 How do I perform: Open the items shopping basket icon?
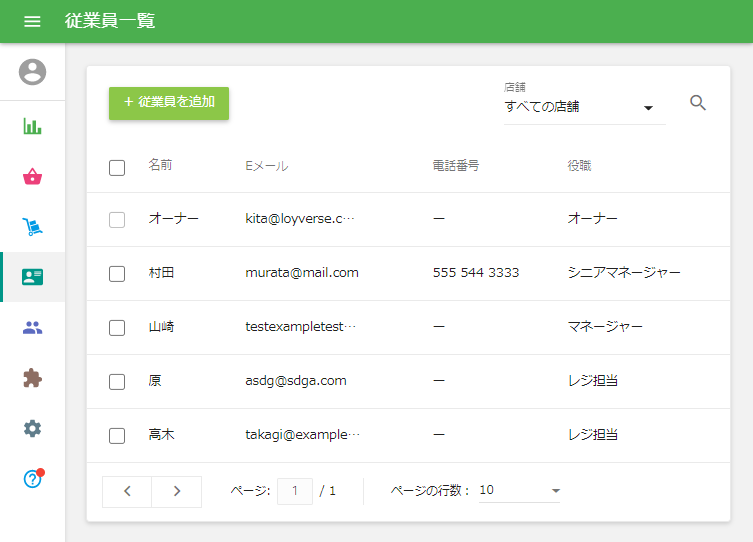tap(33, 177)
